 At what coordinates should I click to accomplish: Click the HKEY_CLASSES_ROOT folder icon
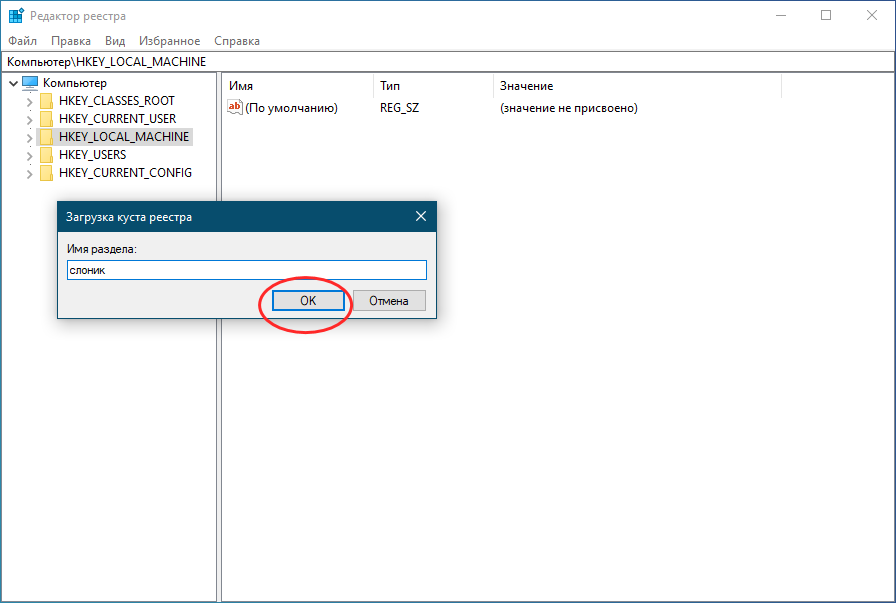pos(47,101)
